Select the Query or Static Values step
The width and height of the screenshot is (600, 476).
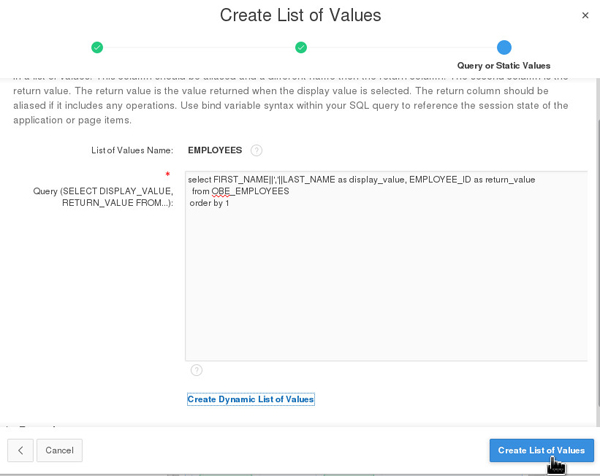click(x=504, y=48)
